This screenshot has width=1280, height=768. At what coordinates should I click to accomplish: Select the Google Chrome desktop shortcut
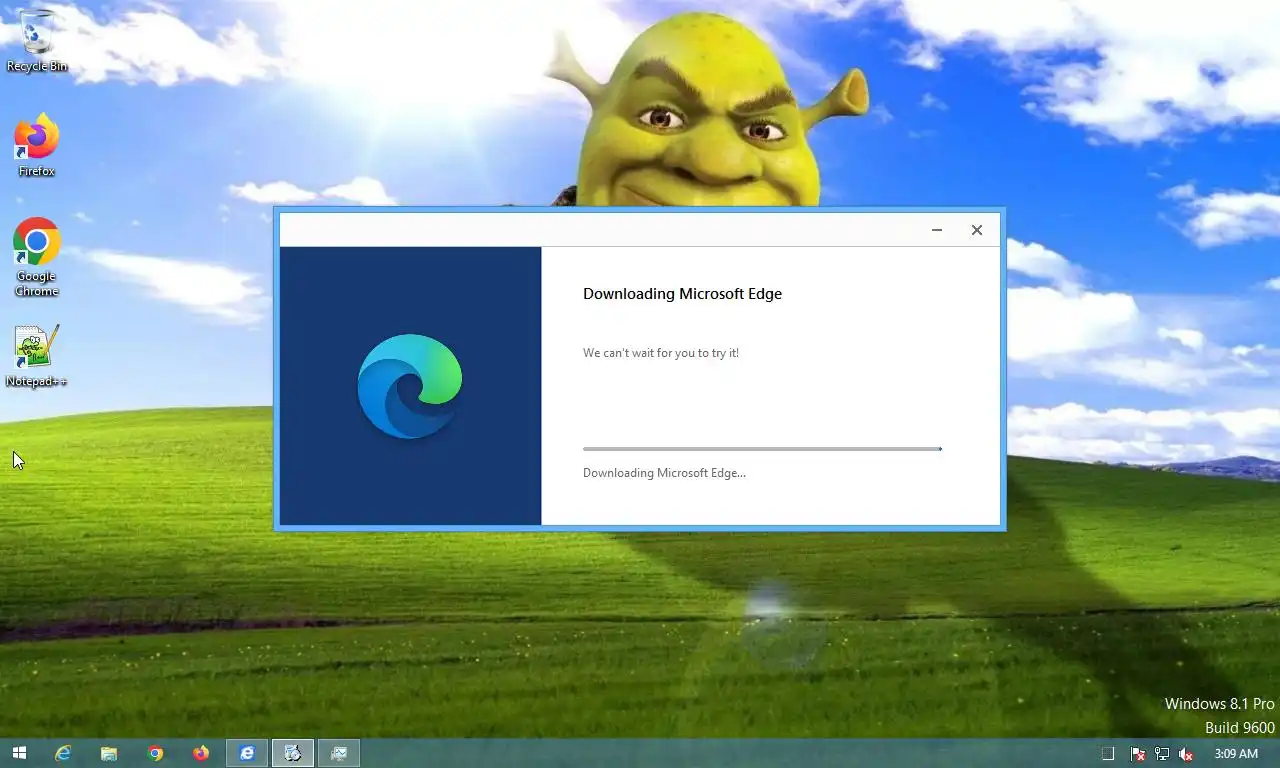(x=37, y=257)
